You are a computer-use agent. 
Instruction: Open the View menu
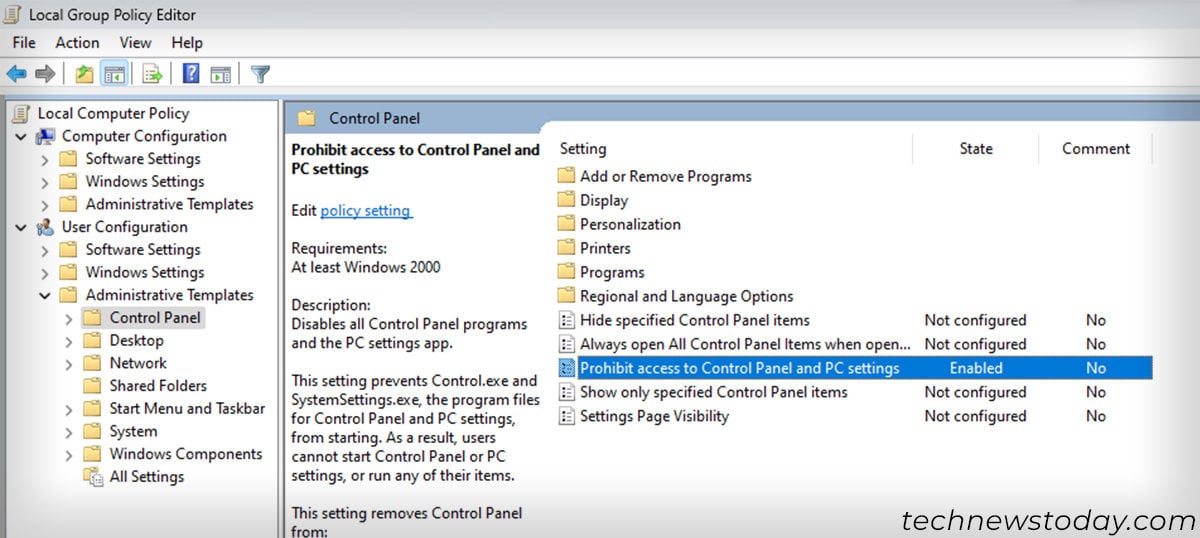point(135,43)
